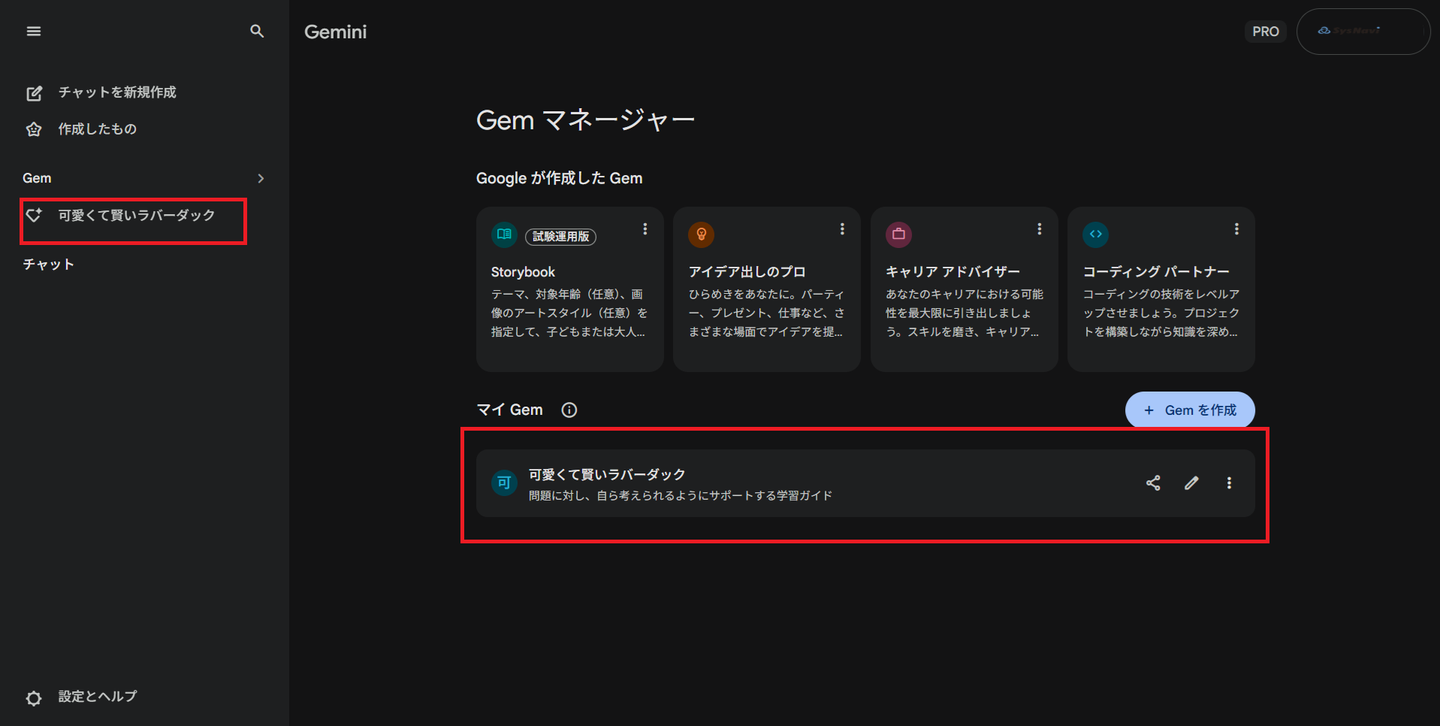Click the Gem を作成 button
Image resolution: width=1440 pixels, height=726 pixels.
point(1190,410)
